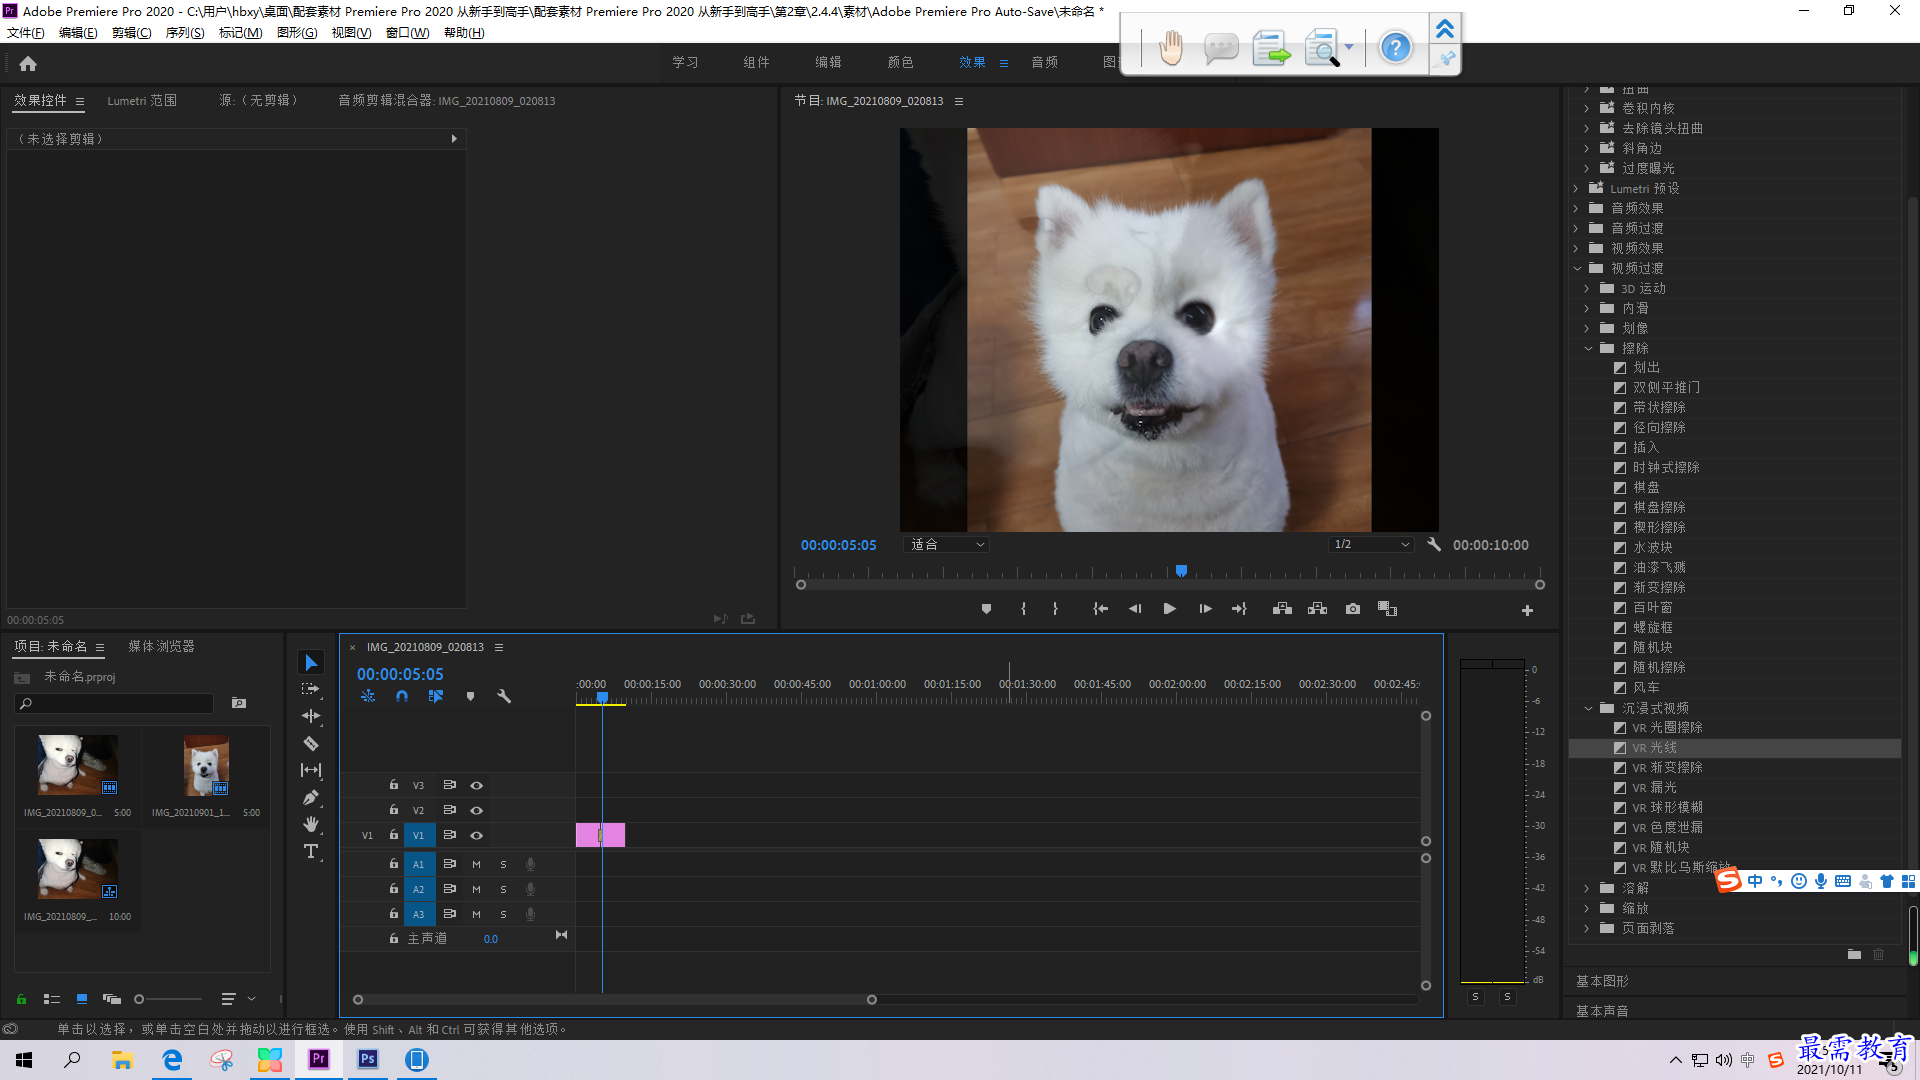Open program monitor settings wrench
This screenshot has width=1920, height=1080.
(x=1433, y=544)
